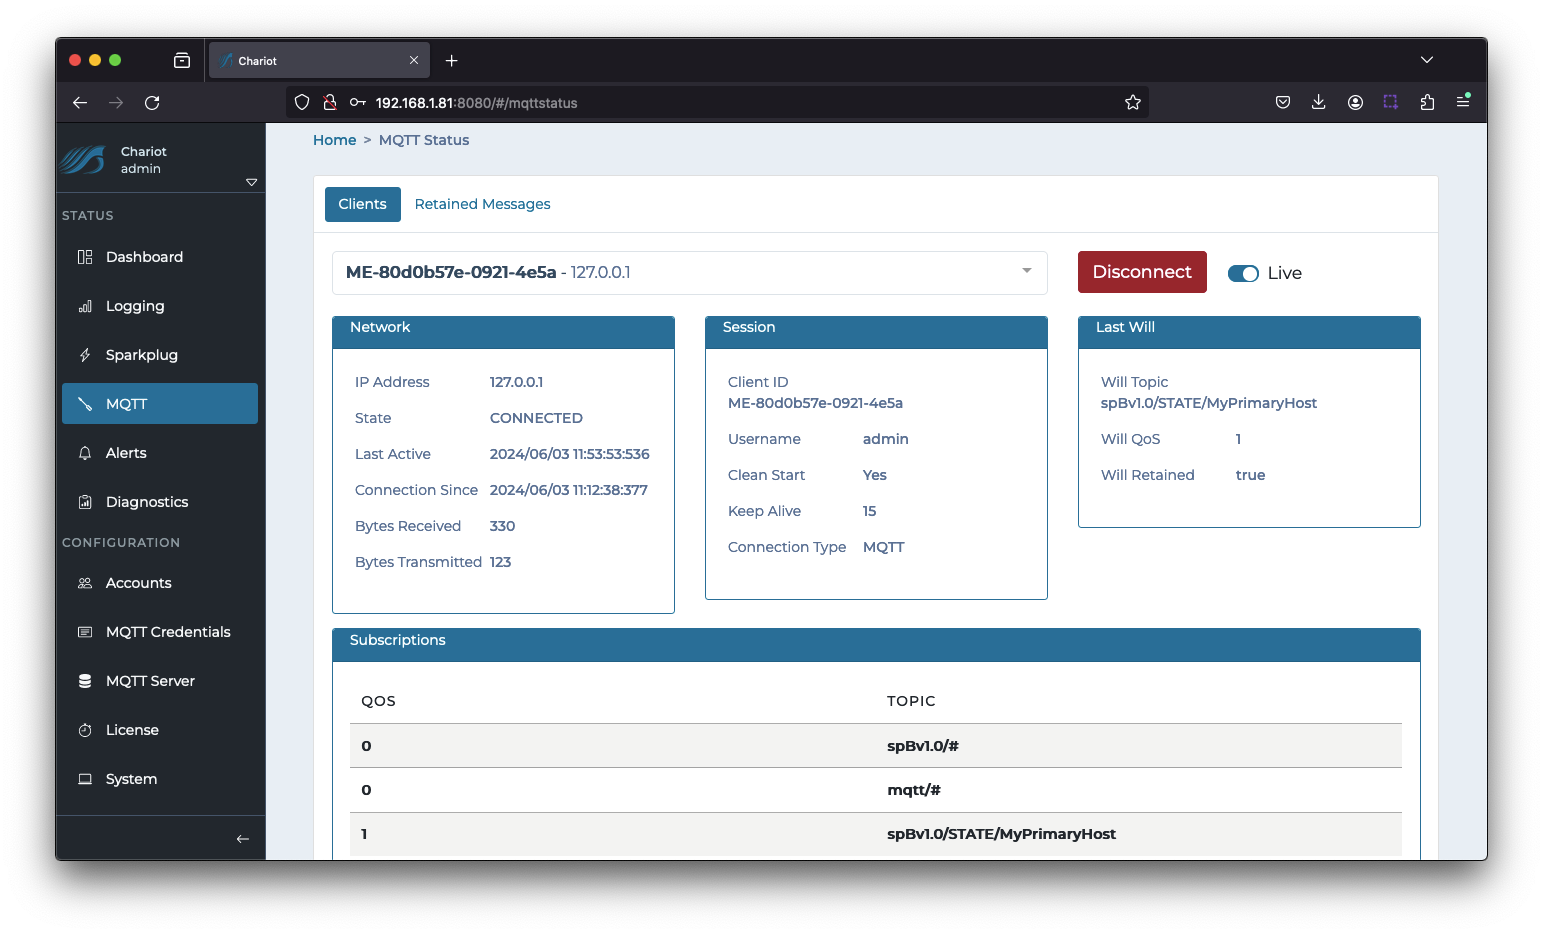This screenshot has height=934, width=1543.
Task: Click the Network panel header
Action: (x=503, y=332)
